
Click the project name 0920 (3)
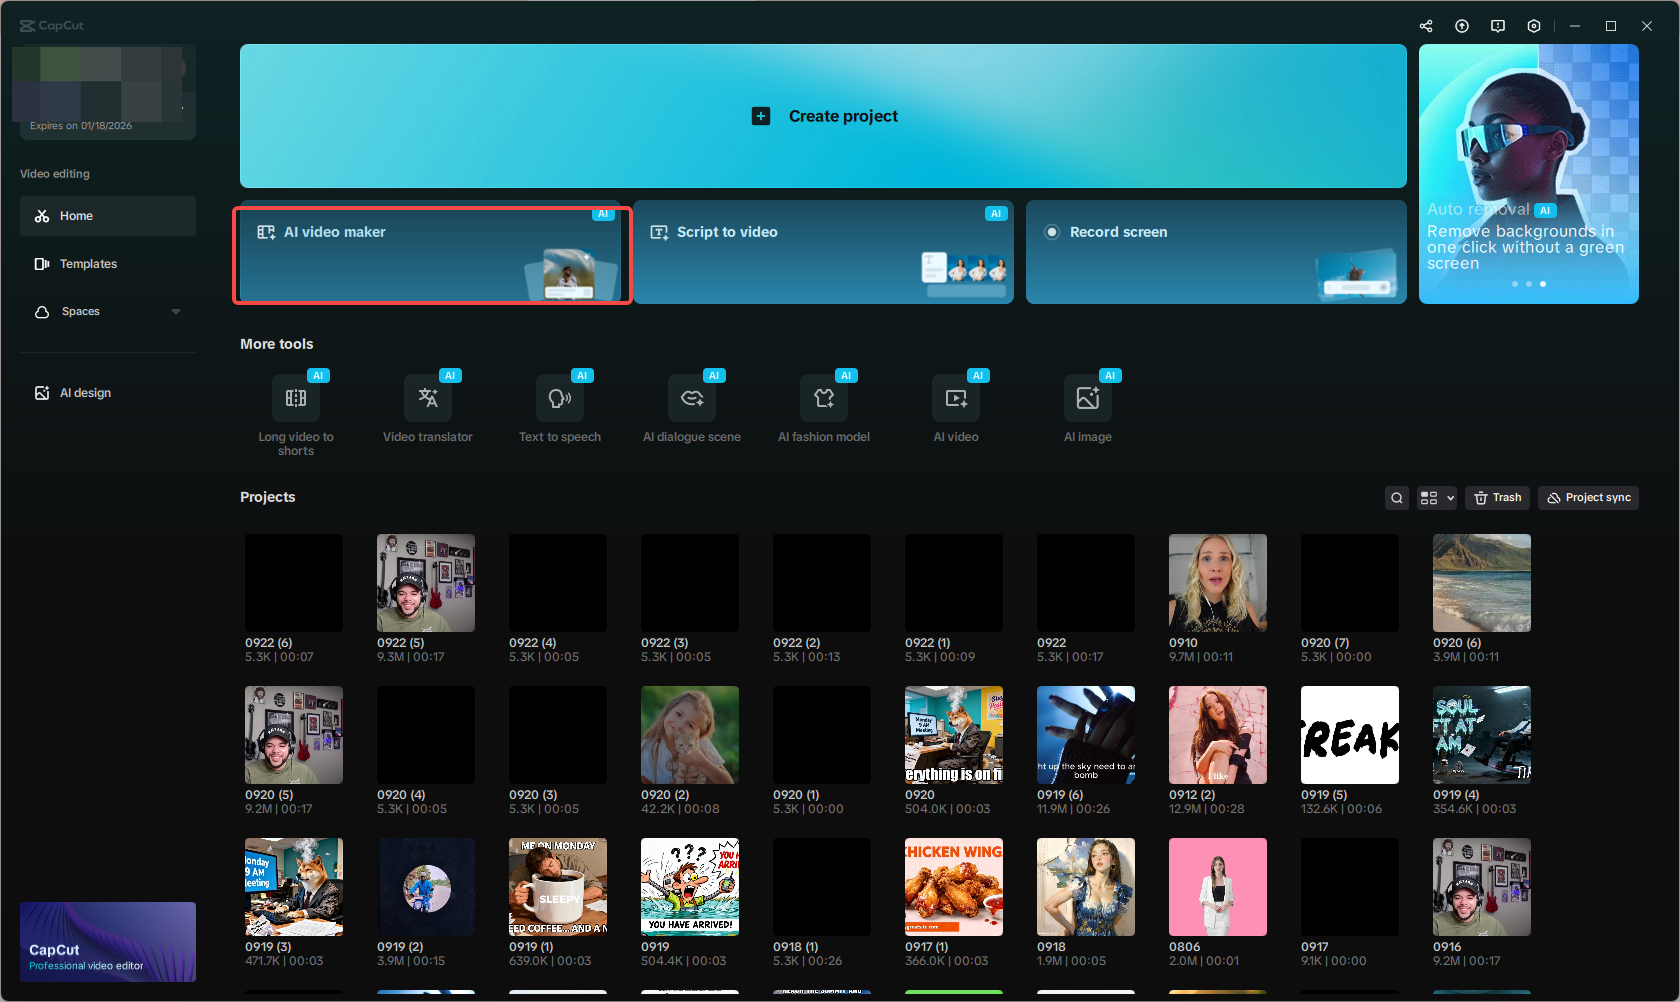533,795
